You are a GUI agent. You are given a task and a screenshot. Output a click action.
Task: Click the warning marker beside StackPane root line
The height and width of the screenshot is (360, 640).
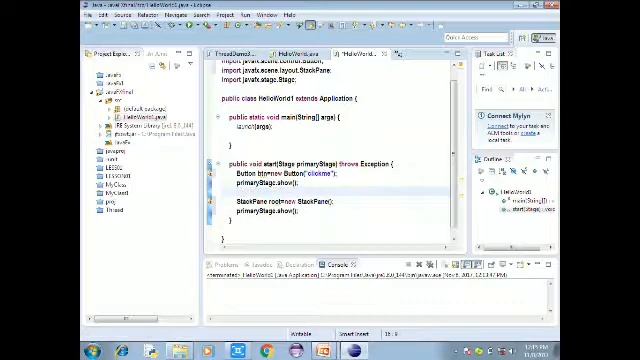(x=210, y=202)
